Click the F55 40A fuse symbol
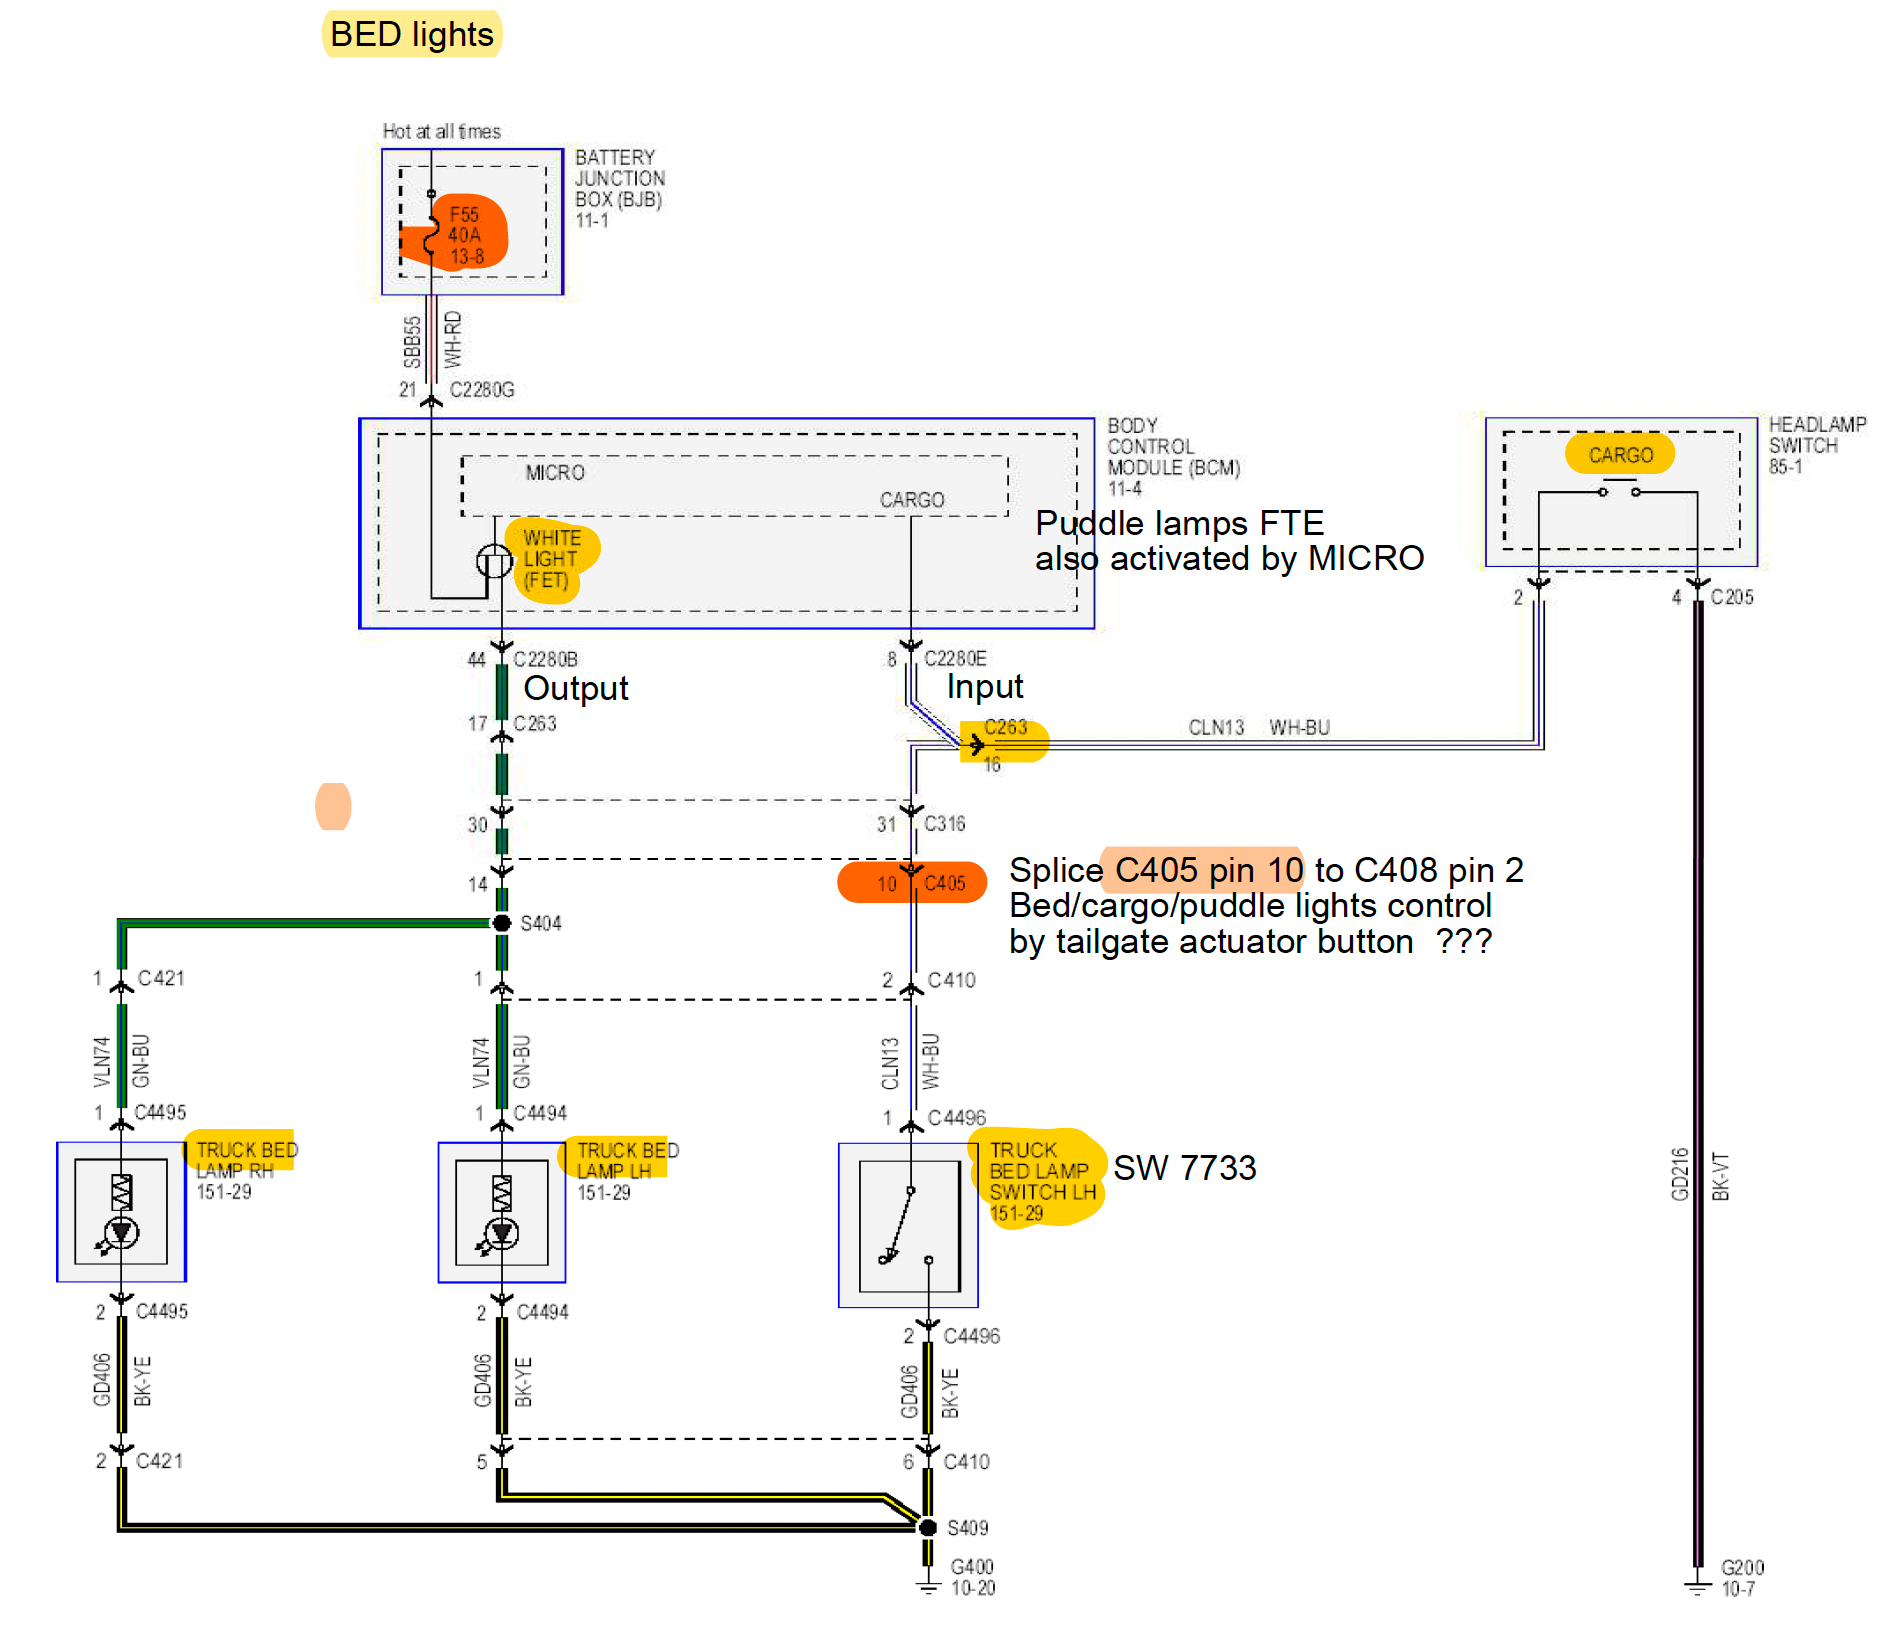Screen dimensions: 1904x1650 pyautogui.click(x=433, y=234)
